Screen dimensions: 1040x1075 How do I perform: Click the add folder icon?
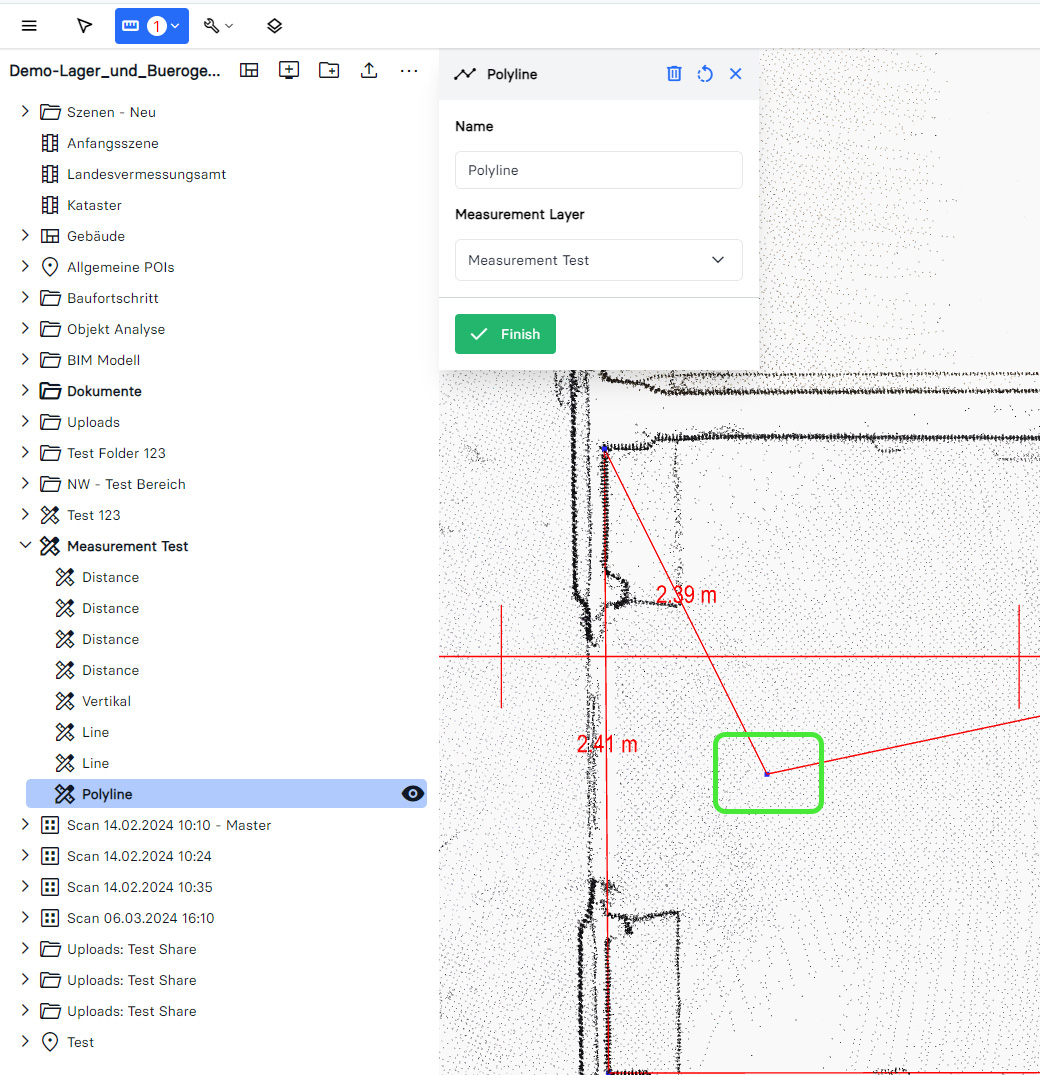328,70
